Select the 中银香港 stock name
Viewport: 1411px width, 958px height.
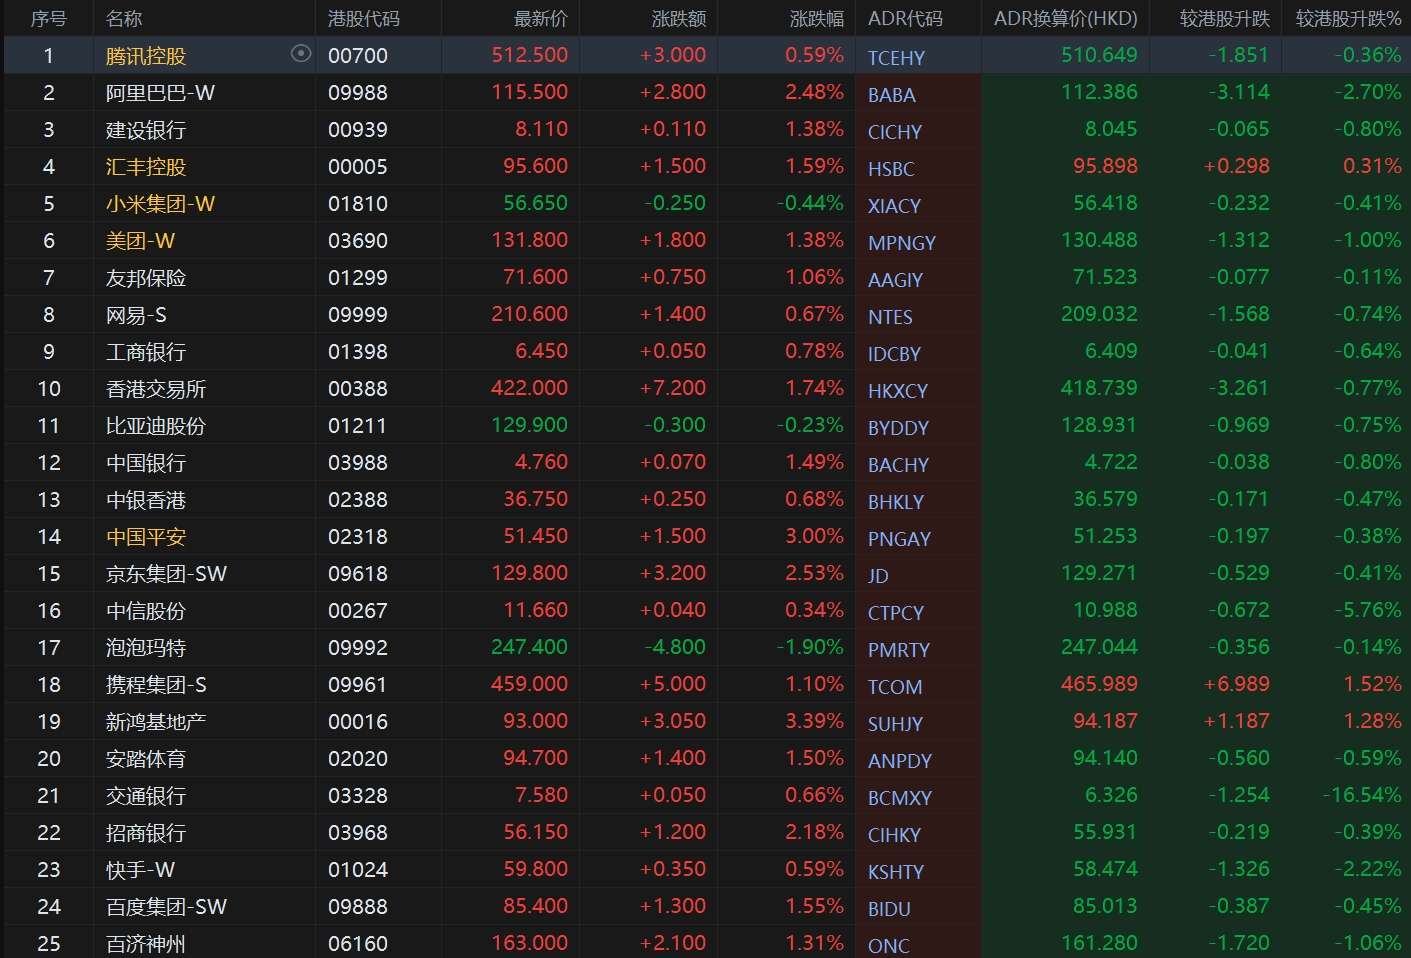146,500
